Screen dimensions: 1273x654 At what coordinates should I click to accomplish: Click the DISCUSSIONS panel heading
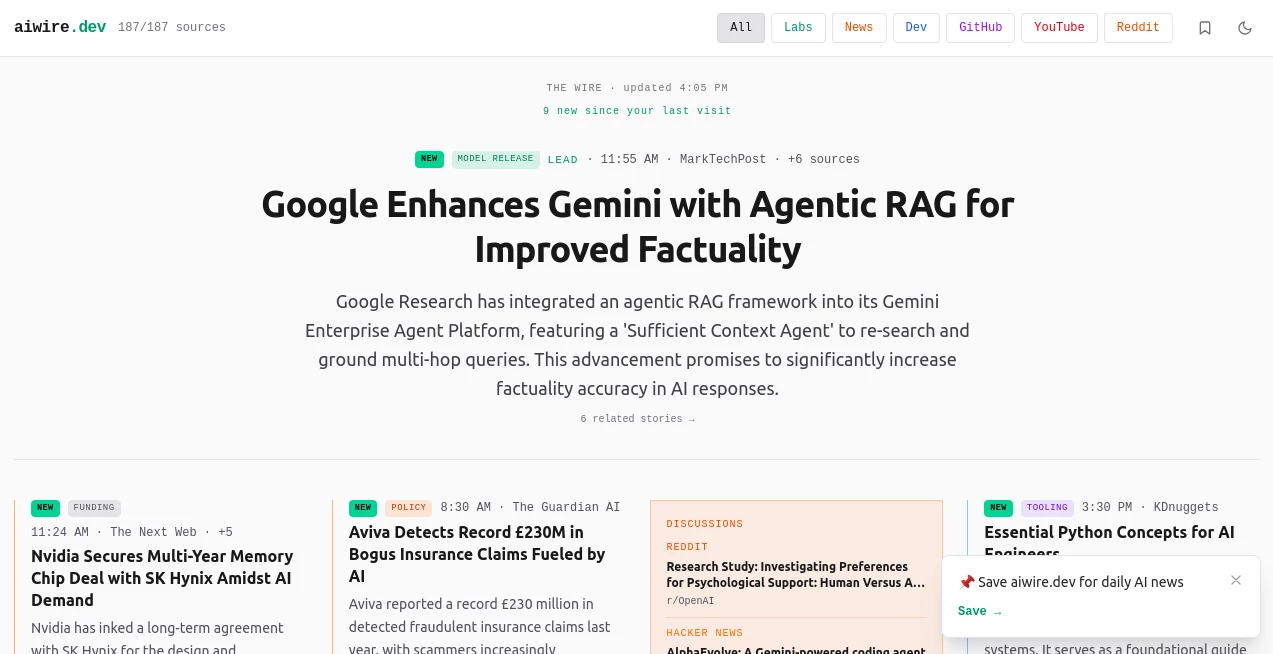click(705, 524)
